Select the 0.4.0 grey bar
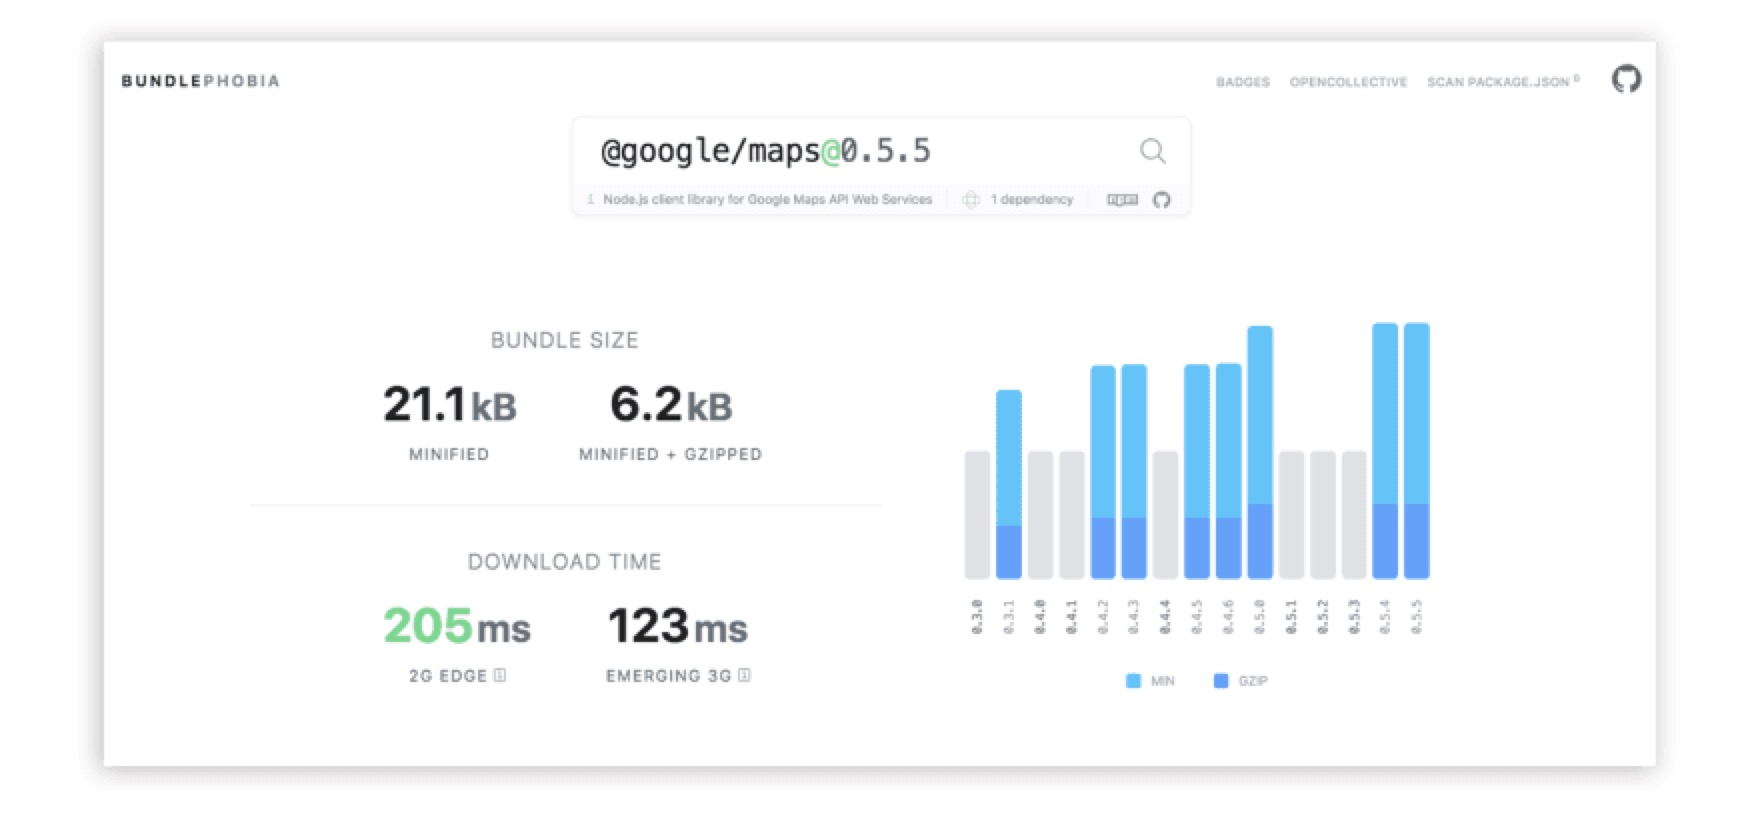Screen dimensions: 1760x822 (1040, 515)
